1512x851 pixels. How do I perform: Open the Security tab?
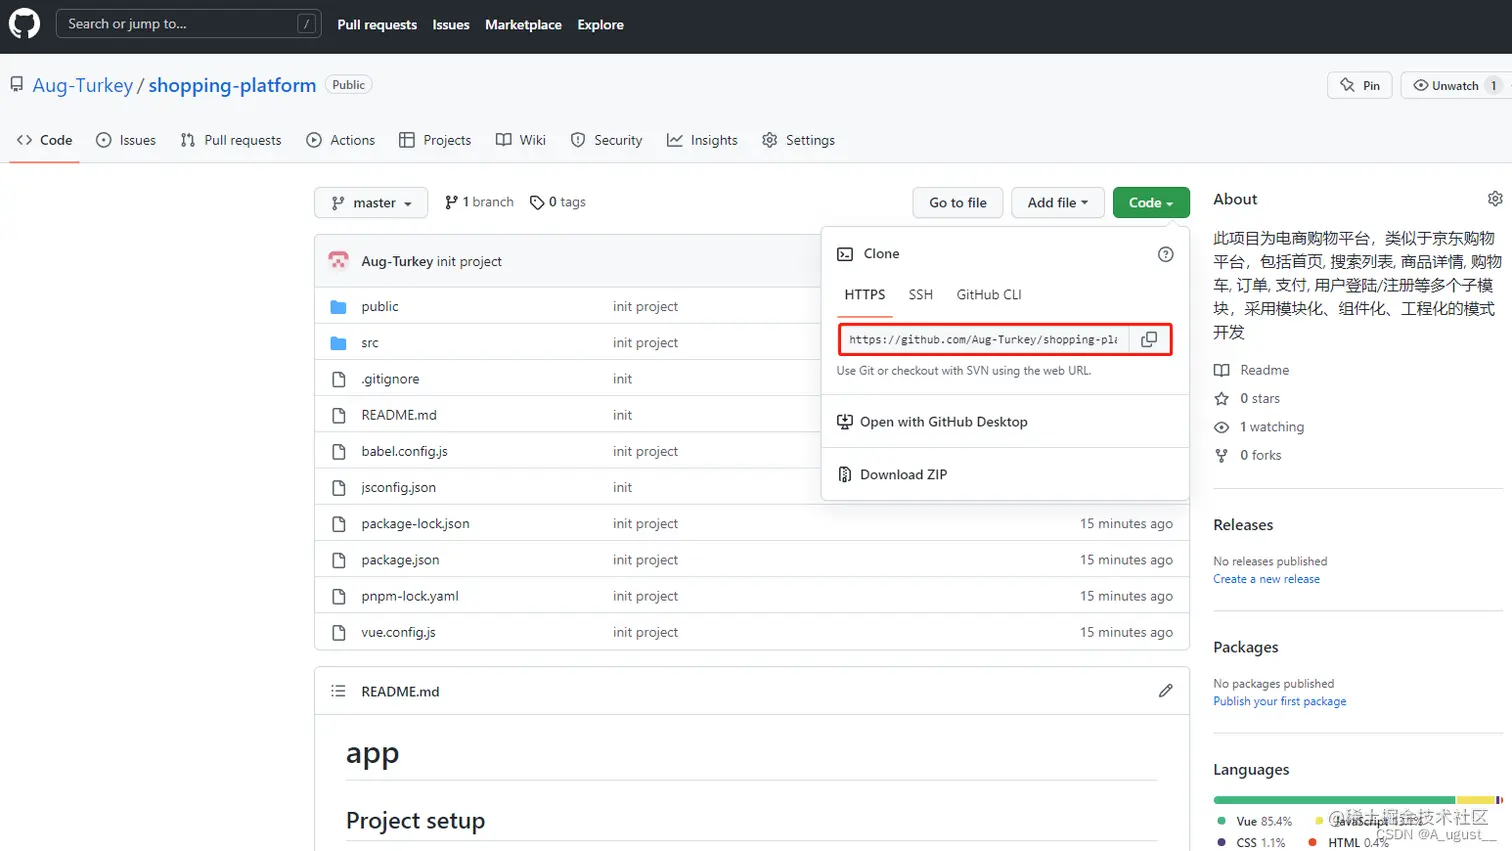tap(606, 140)
